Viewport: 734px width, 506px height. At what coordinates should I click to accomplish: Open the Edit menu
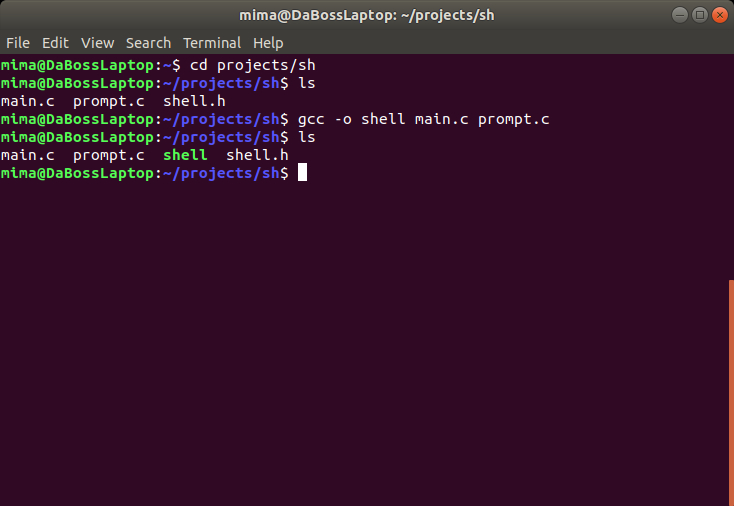55,43
